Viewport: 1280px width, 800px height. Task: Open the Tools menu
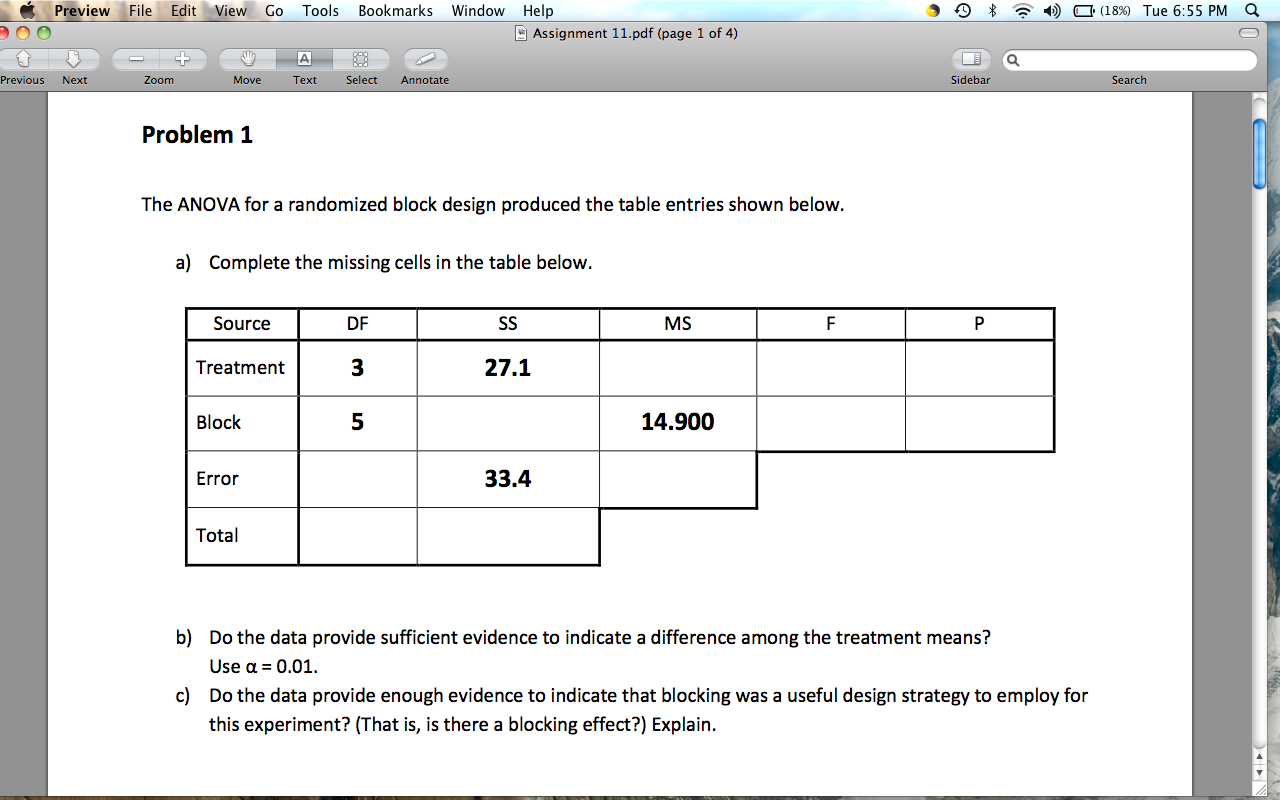(320, 11)
